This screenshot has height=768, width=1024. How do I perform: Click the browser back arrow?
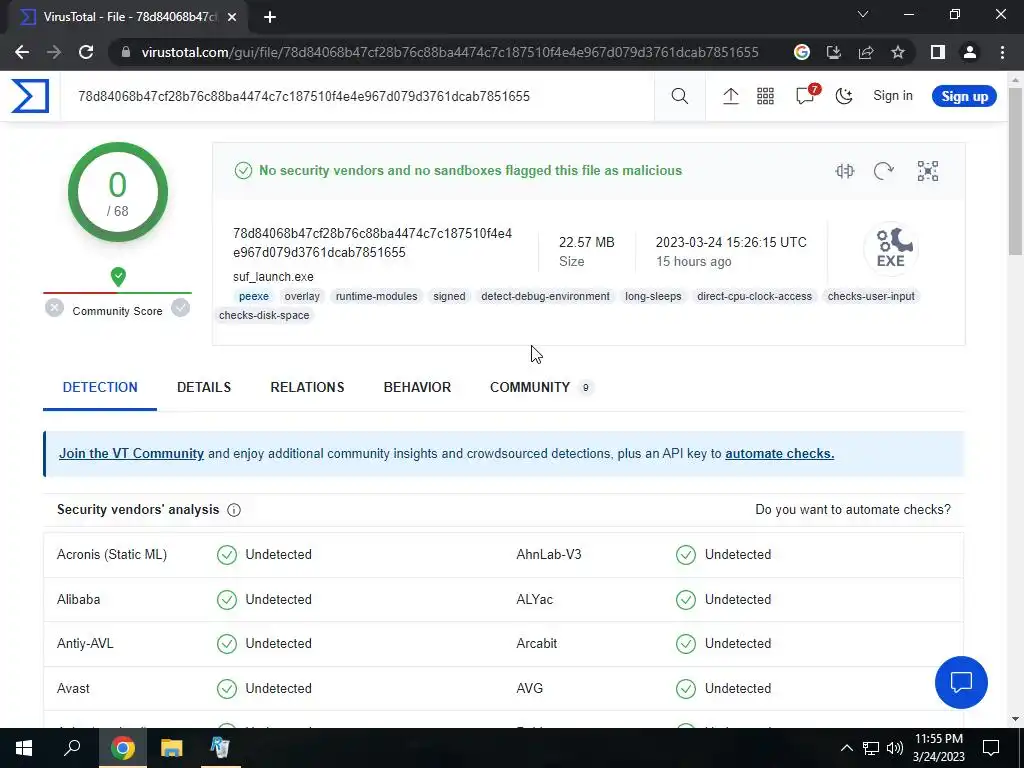[22, 52]
